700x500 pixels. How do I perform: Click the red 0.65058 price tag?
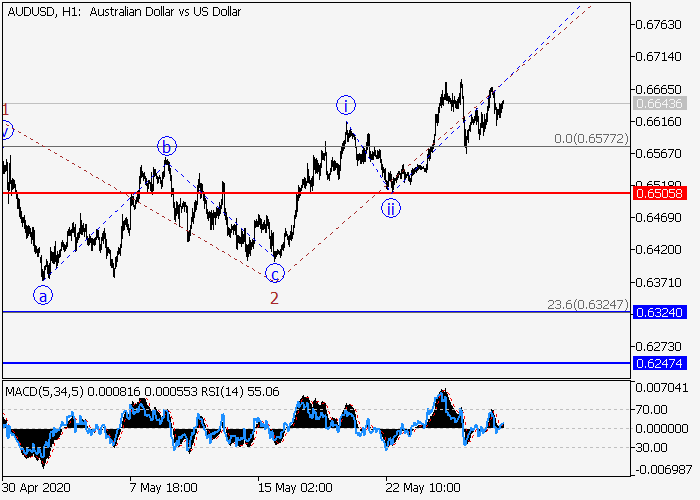658,192
